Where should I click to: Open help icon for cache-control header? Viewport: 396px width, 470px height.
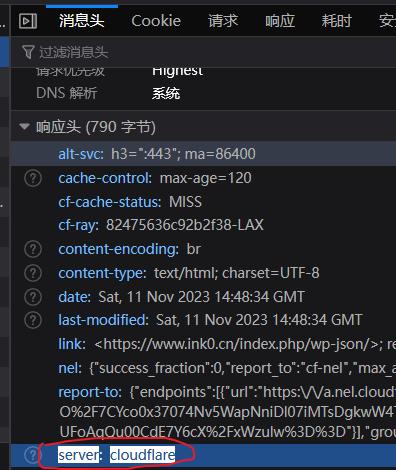[x=33, y=178]
